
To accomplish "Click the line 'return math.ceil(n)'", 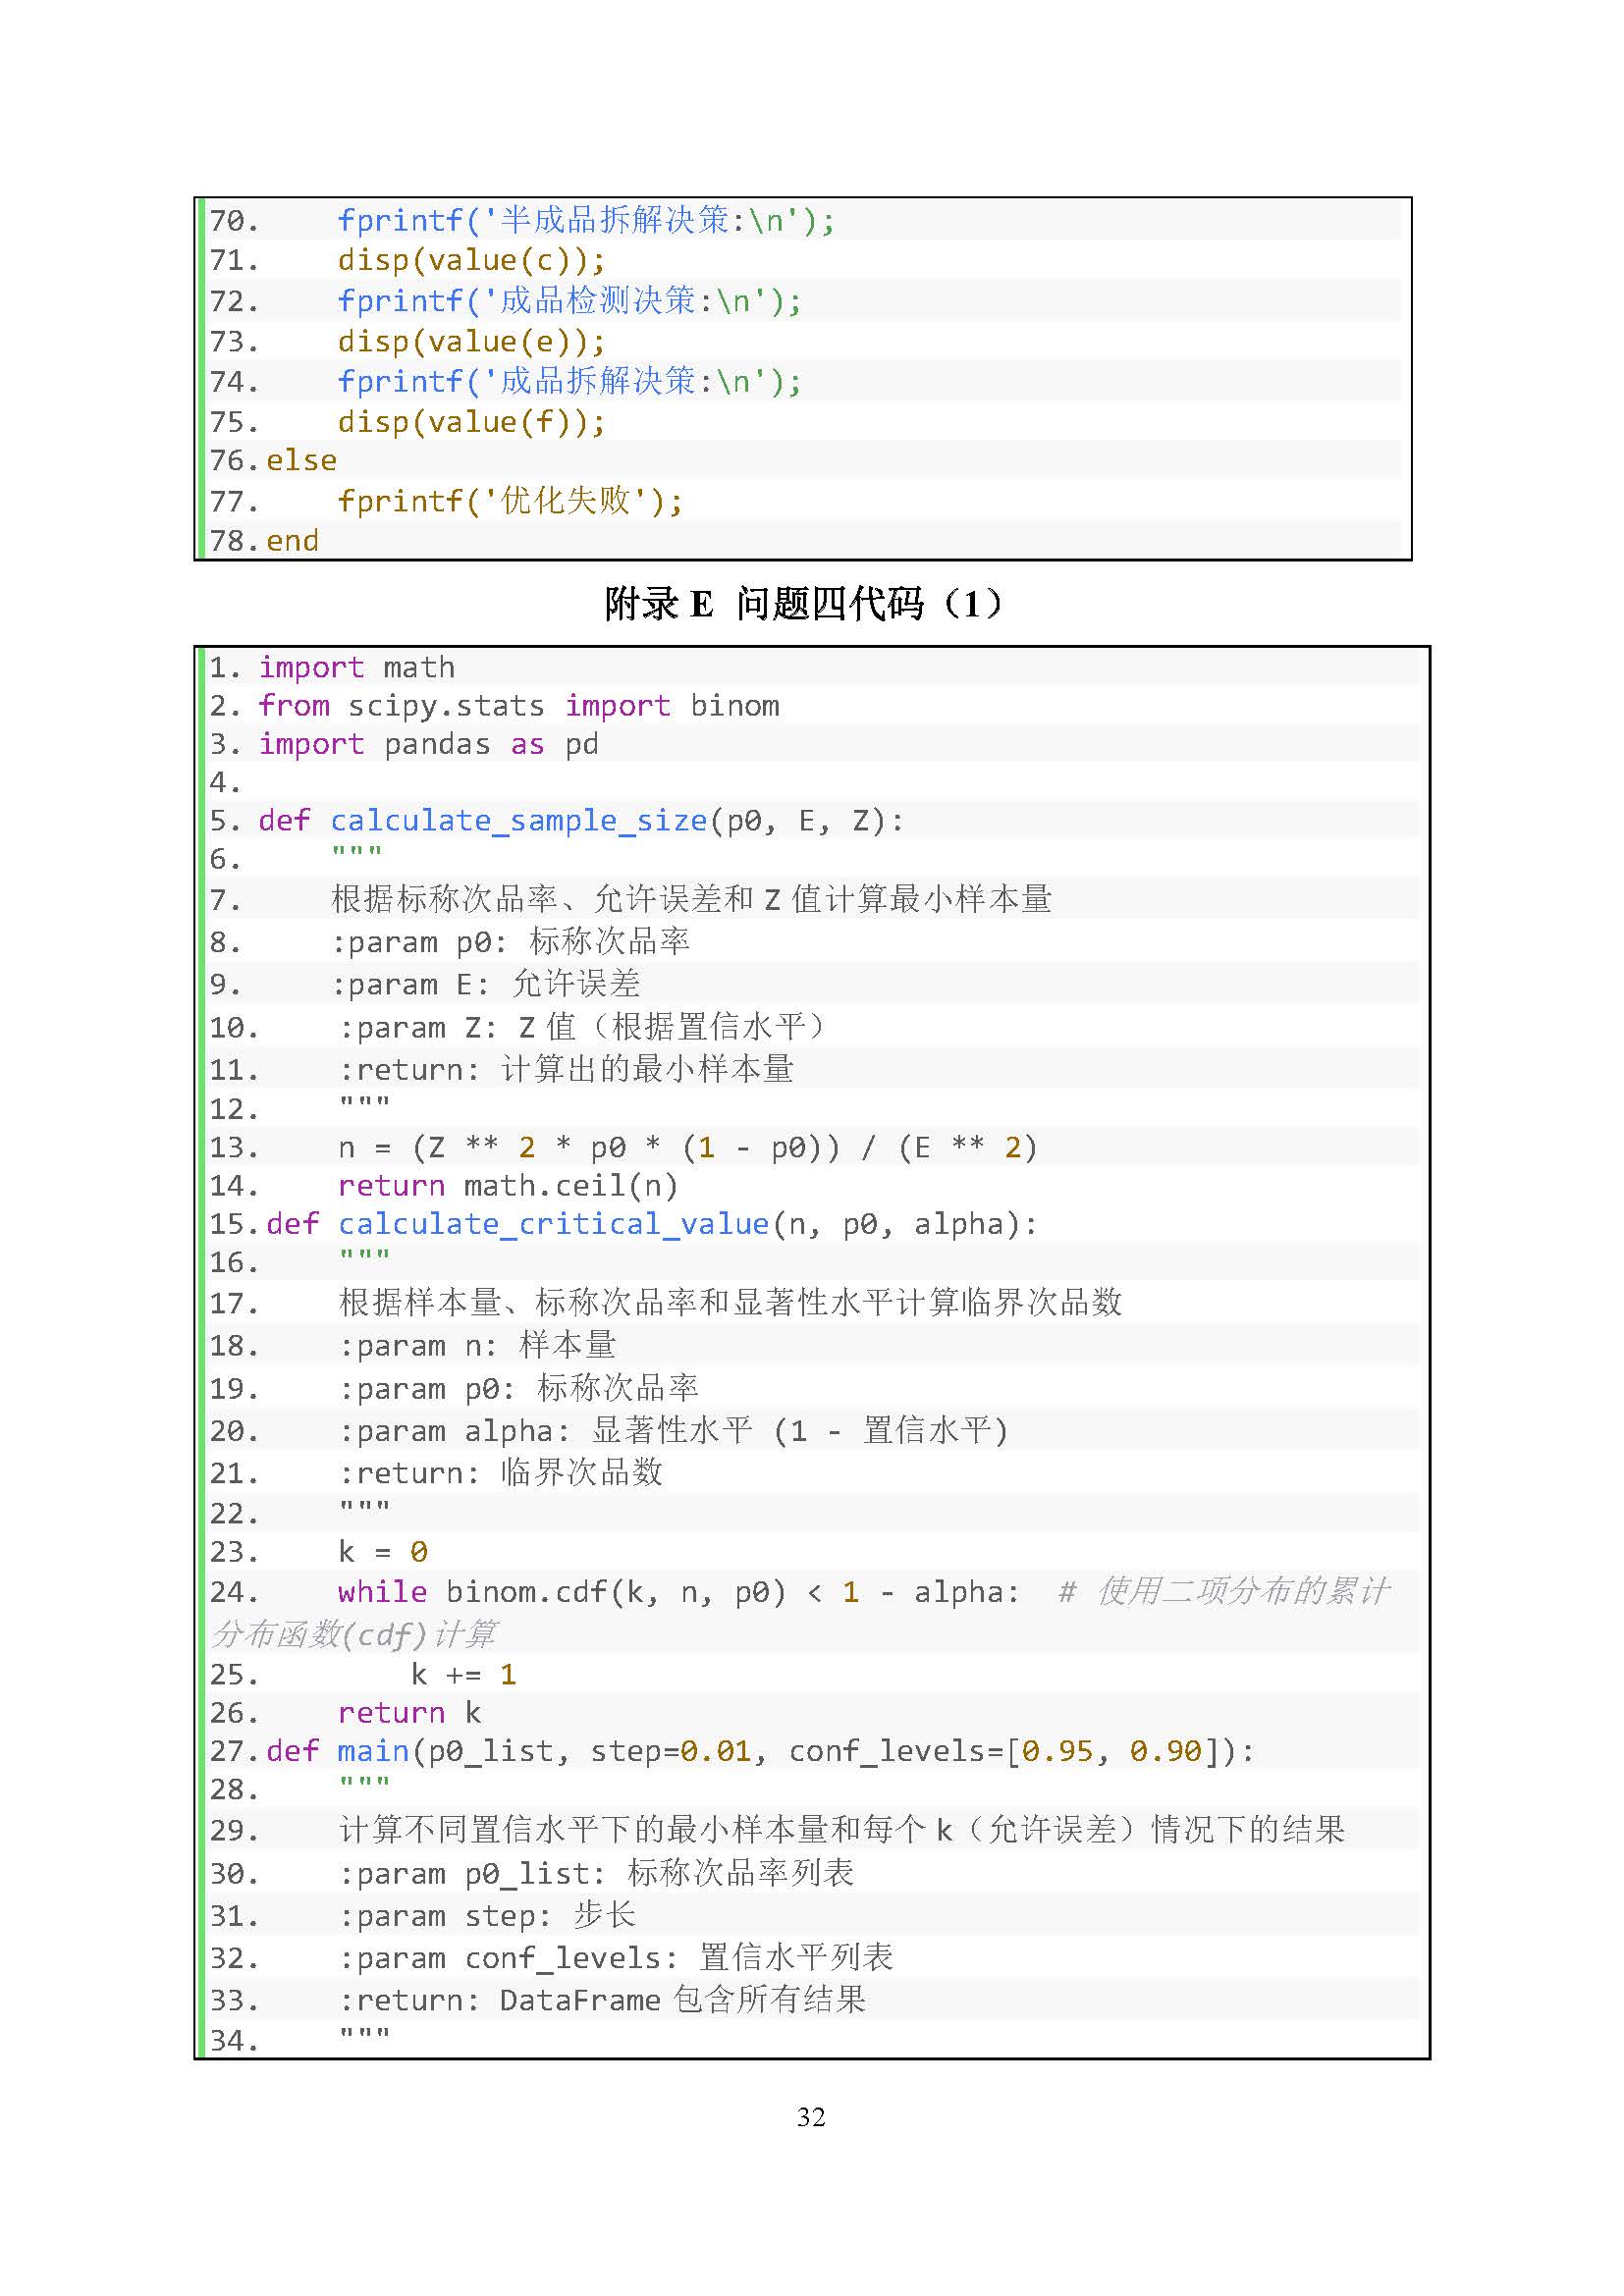I will click(x=508, y=1186).
